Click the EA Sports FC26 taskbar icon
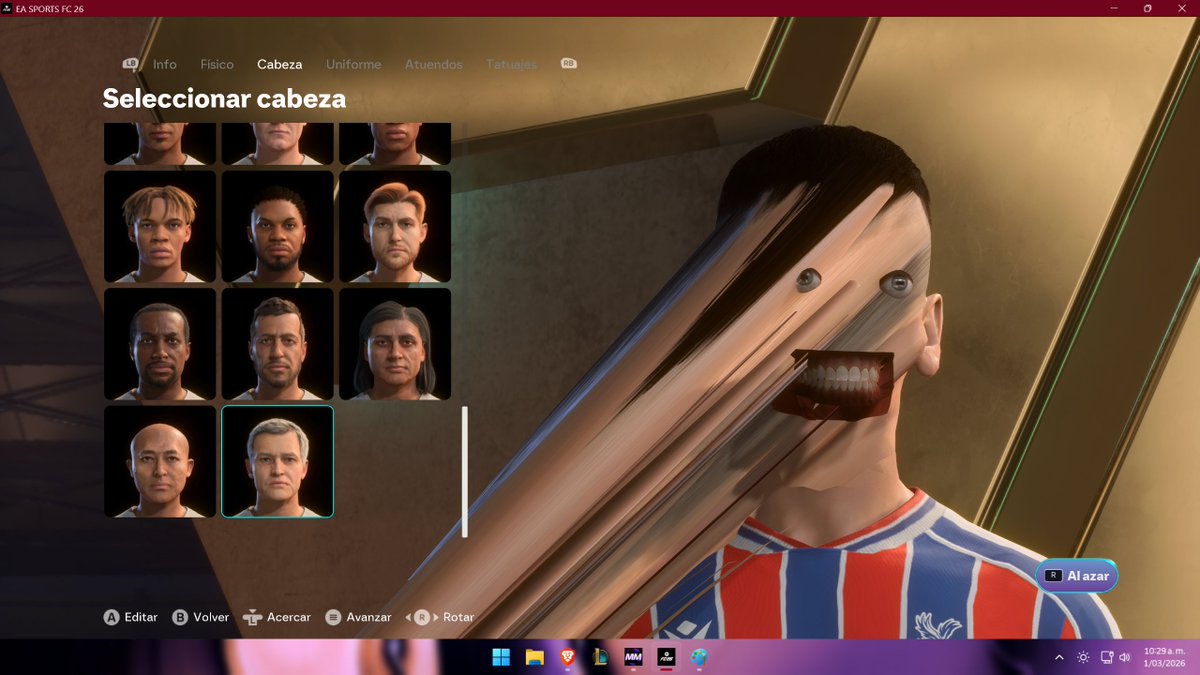The width and height of the screenshot is (1200, 675). coord(666,657)
